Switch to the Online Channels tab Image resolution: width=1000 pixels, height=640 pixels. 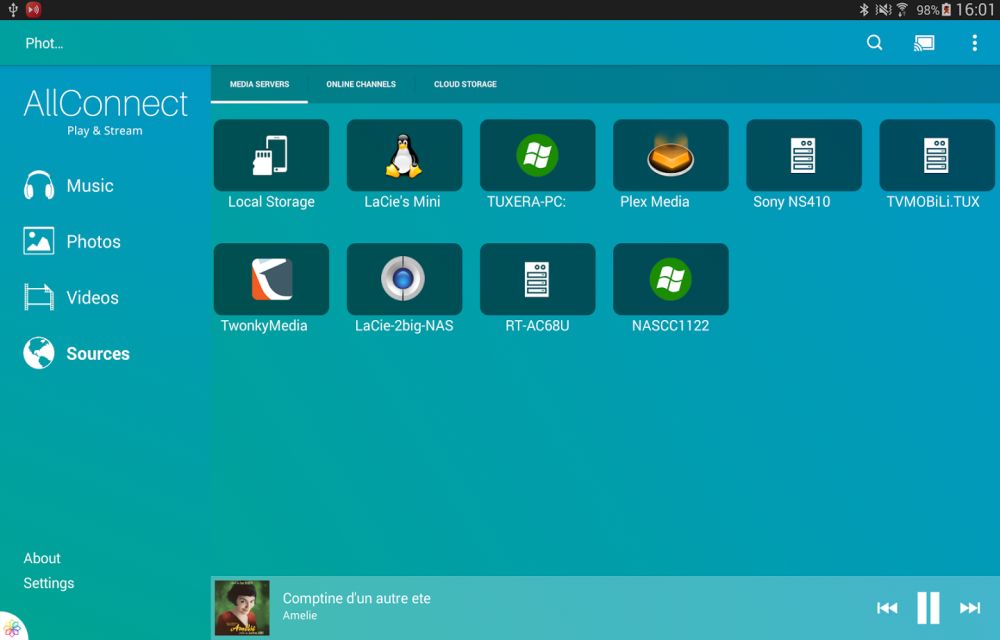tap(361, 84)
